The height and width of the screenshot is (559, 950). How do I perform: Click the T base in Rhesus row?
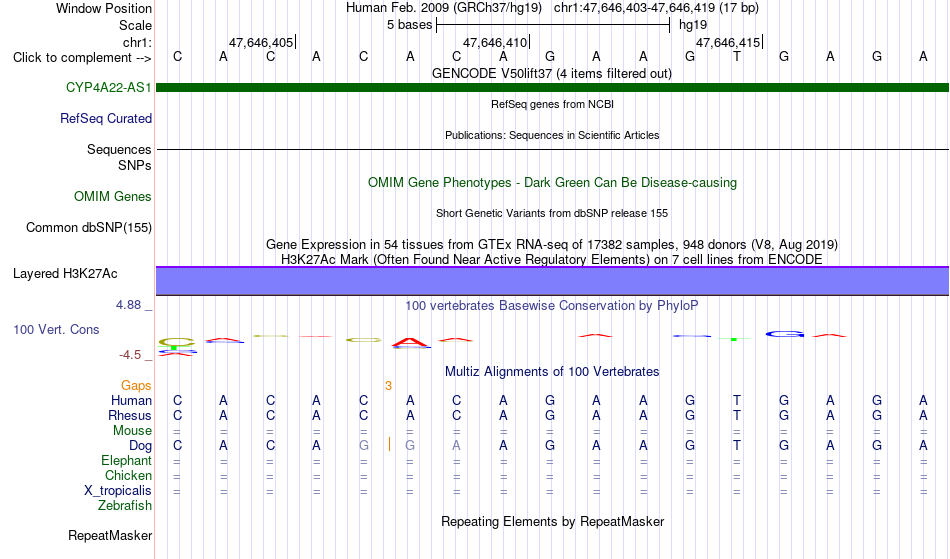tap(737, 415)
